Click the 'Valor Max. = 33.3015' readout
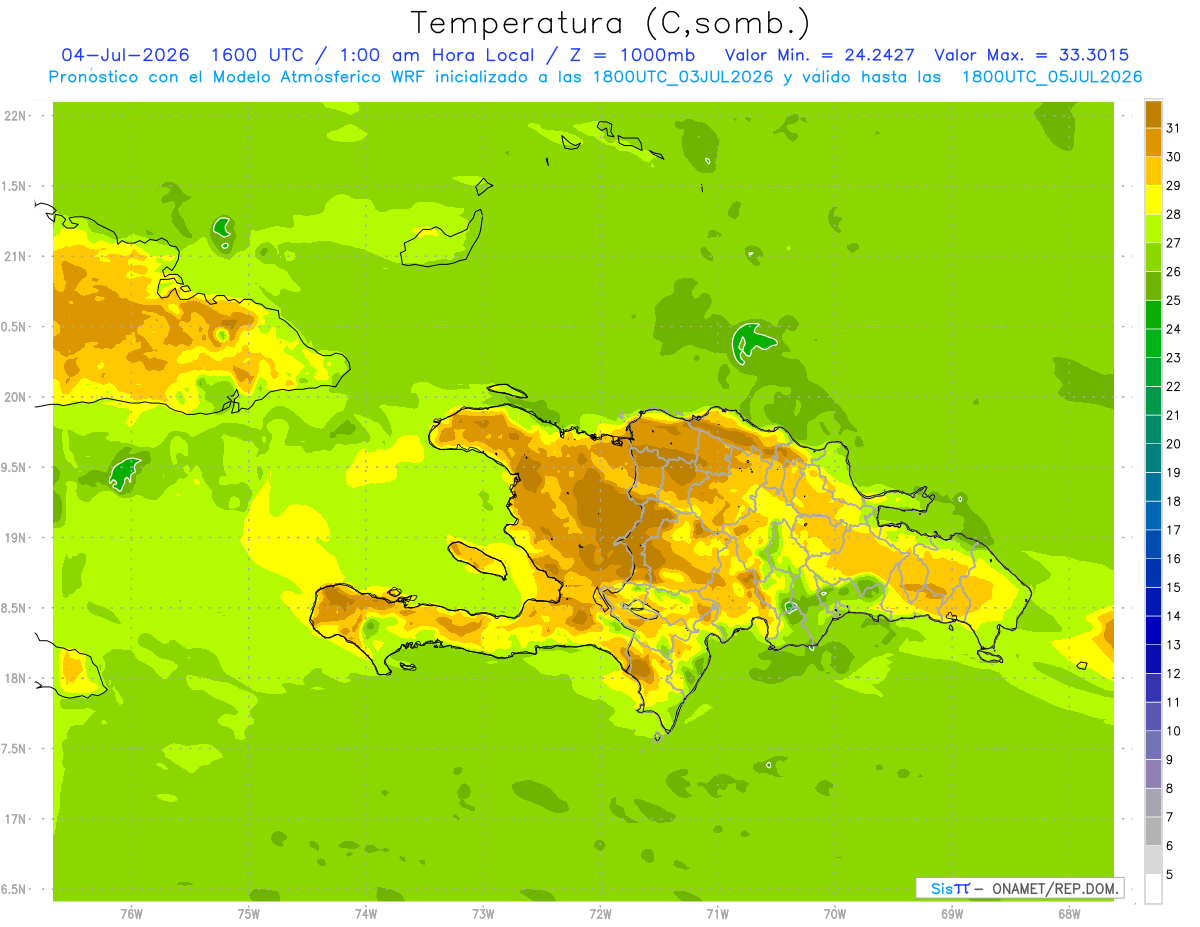 tap(1034, 55)
